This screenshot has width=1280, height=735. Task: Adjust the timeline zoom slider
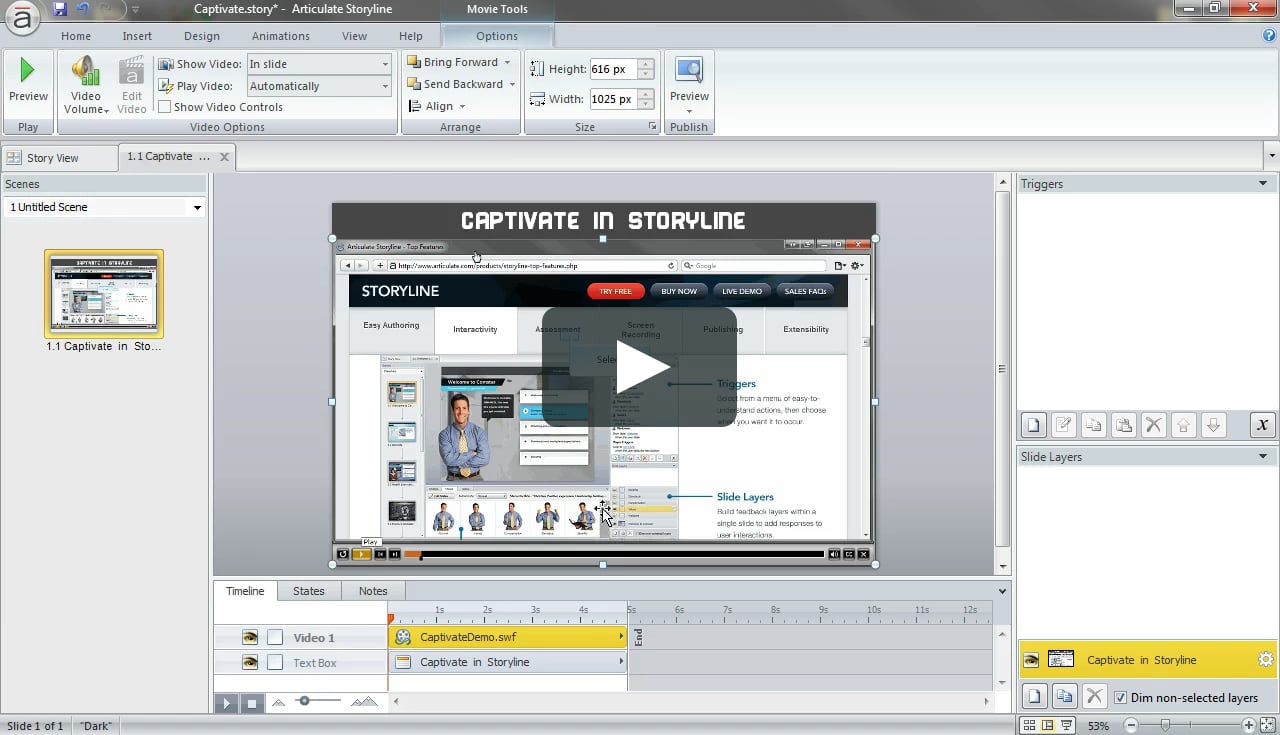pyautogui.click(x=305, y=701)
